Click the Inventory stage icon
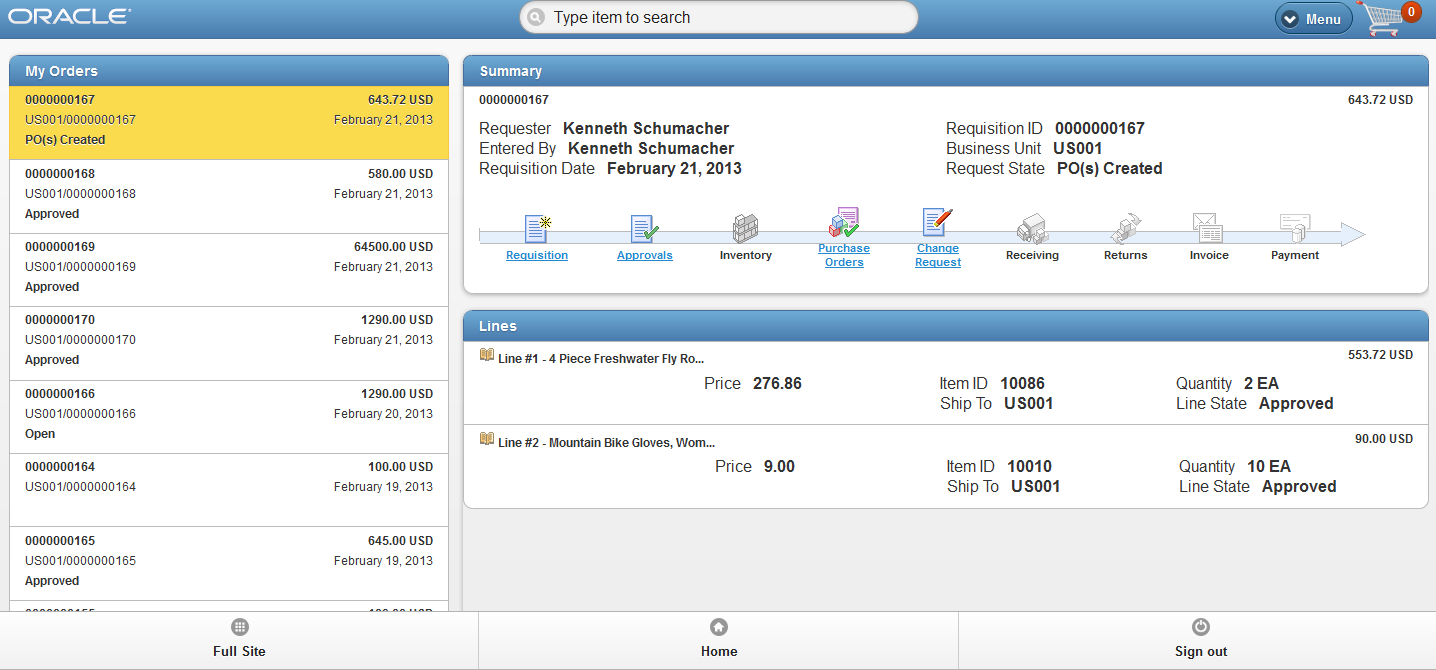The height and width of the screenshot is (670, 1436). pyautogui.click(x=746, y=228)
